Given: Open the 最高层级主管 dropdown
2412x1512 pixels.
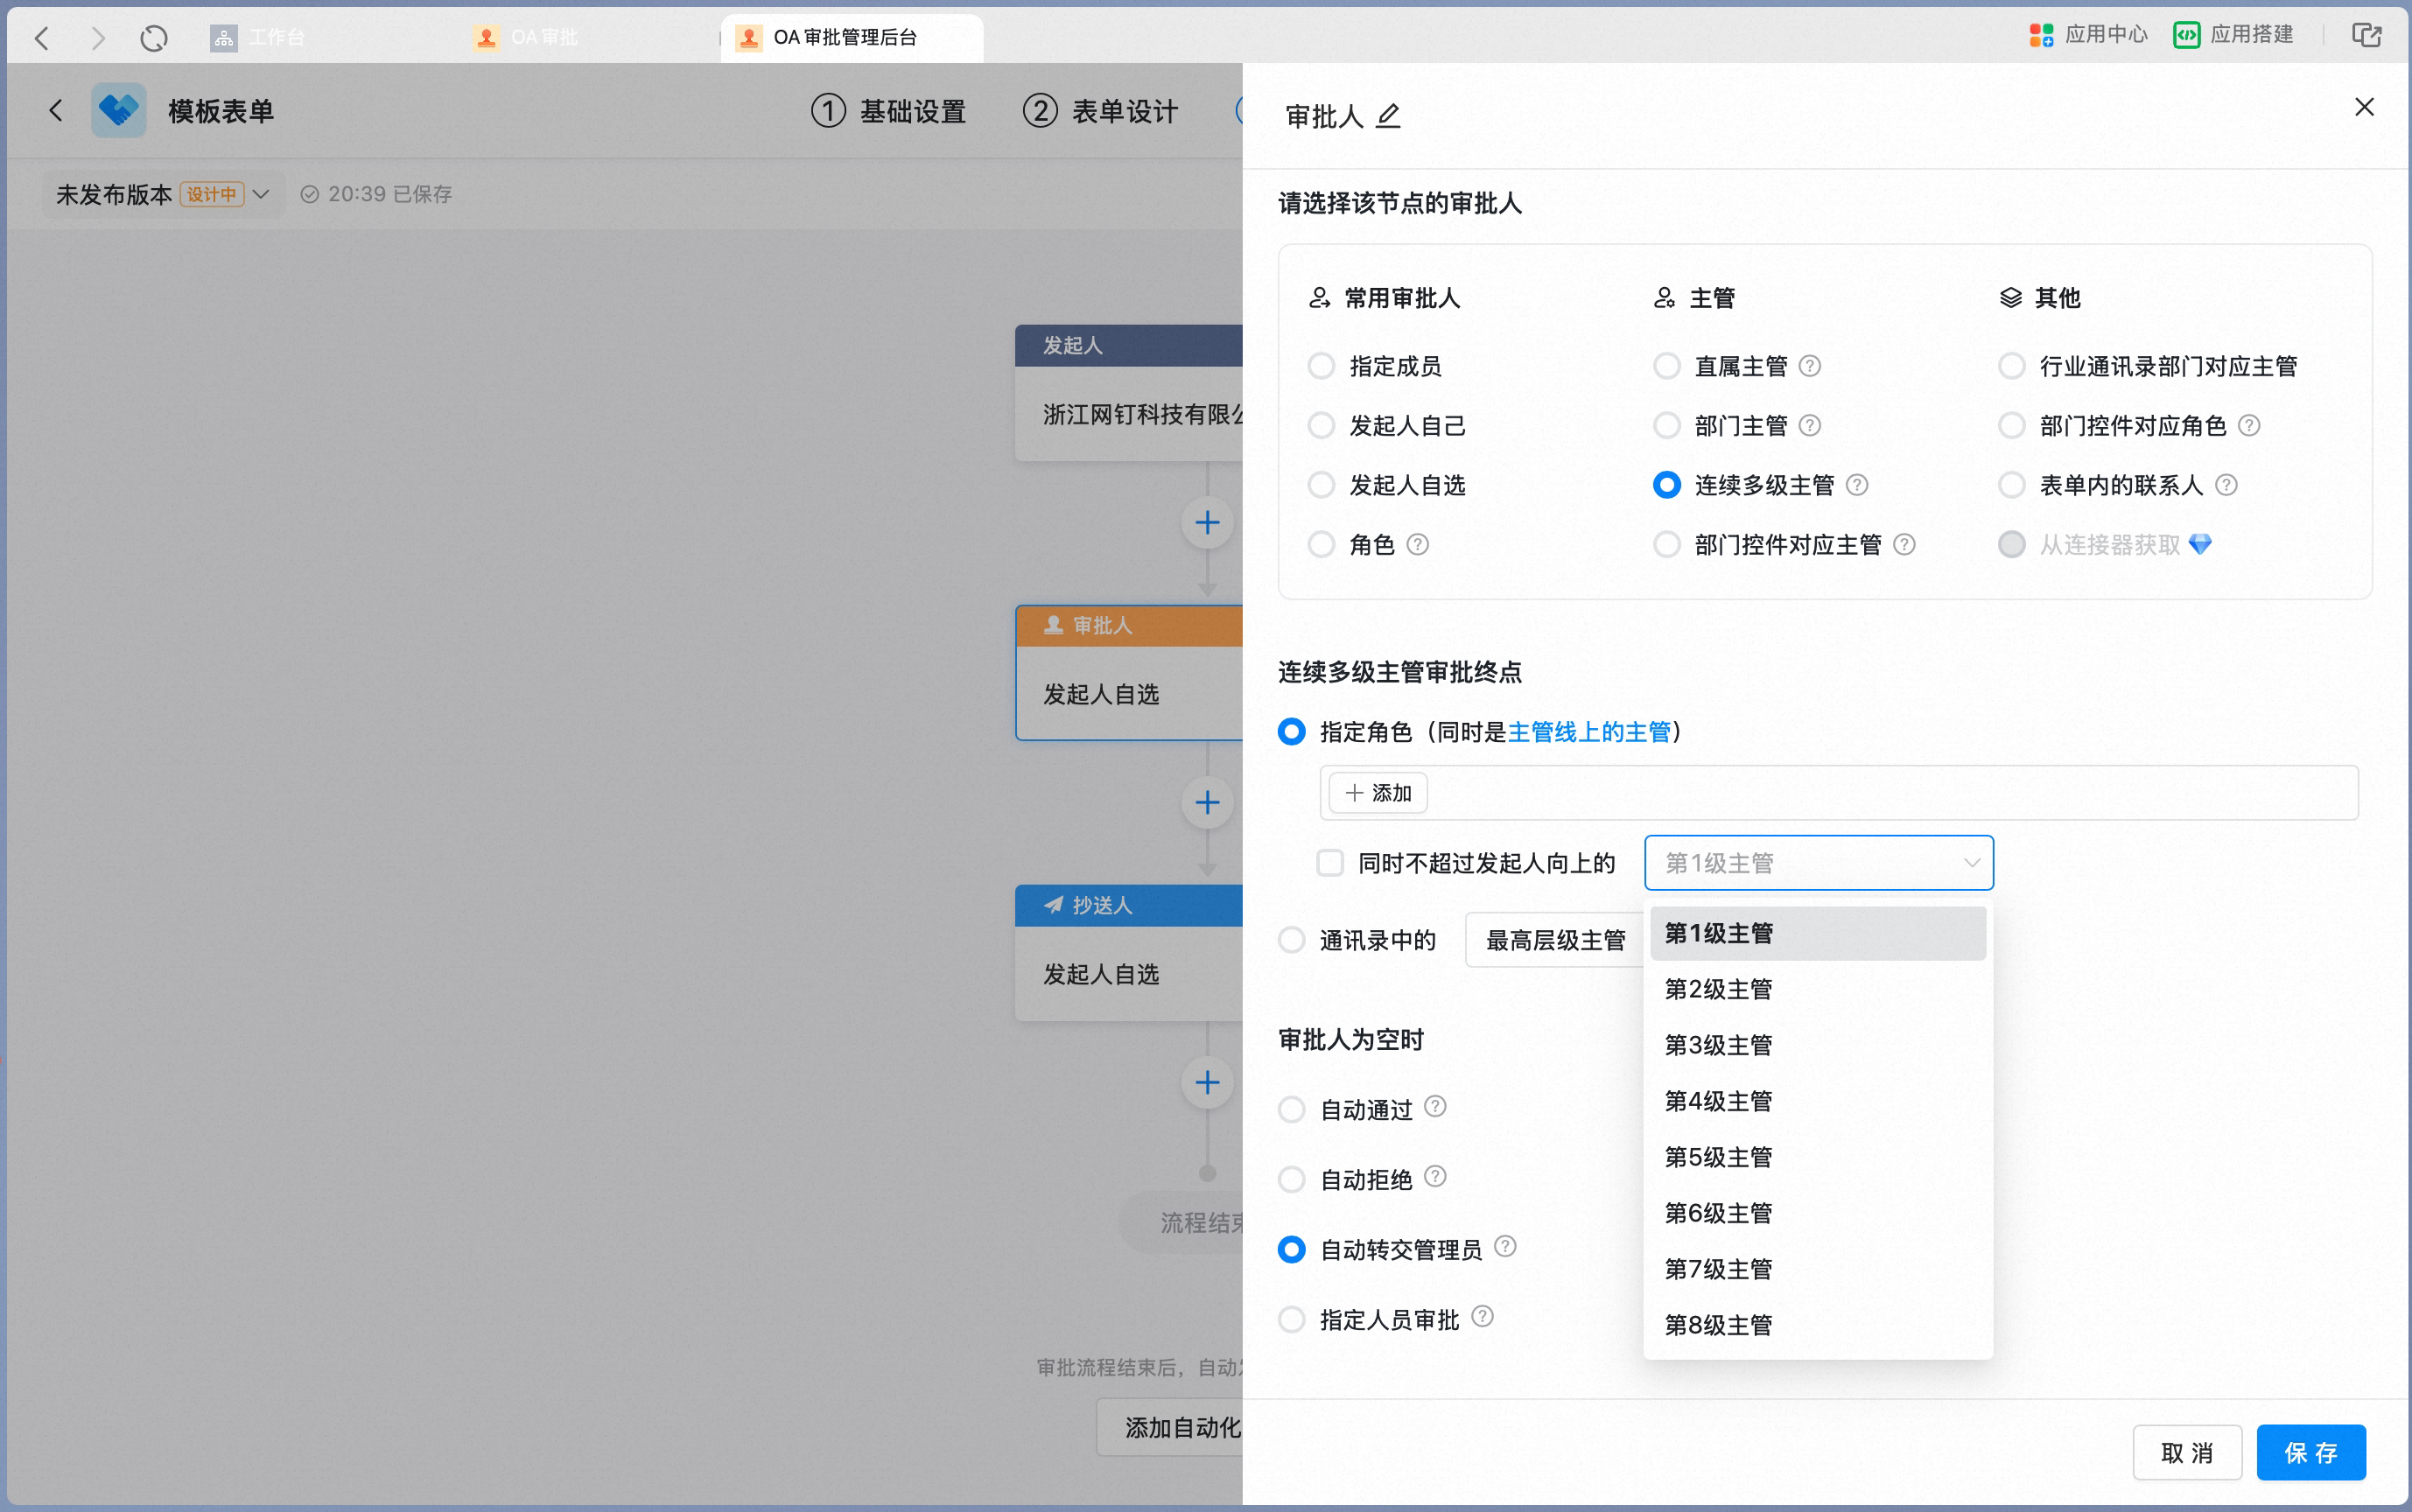Looking at the screenshot, I should (1555, 940).
